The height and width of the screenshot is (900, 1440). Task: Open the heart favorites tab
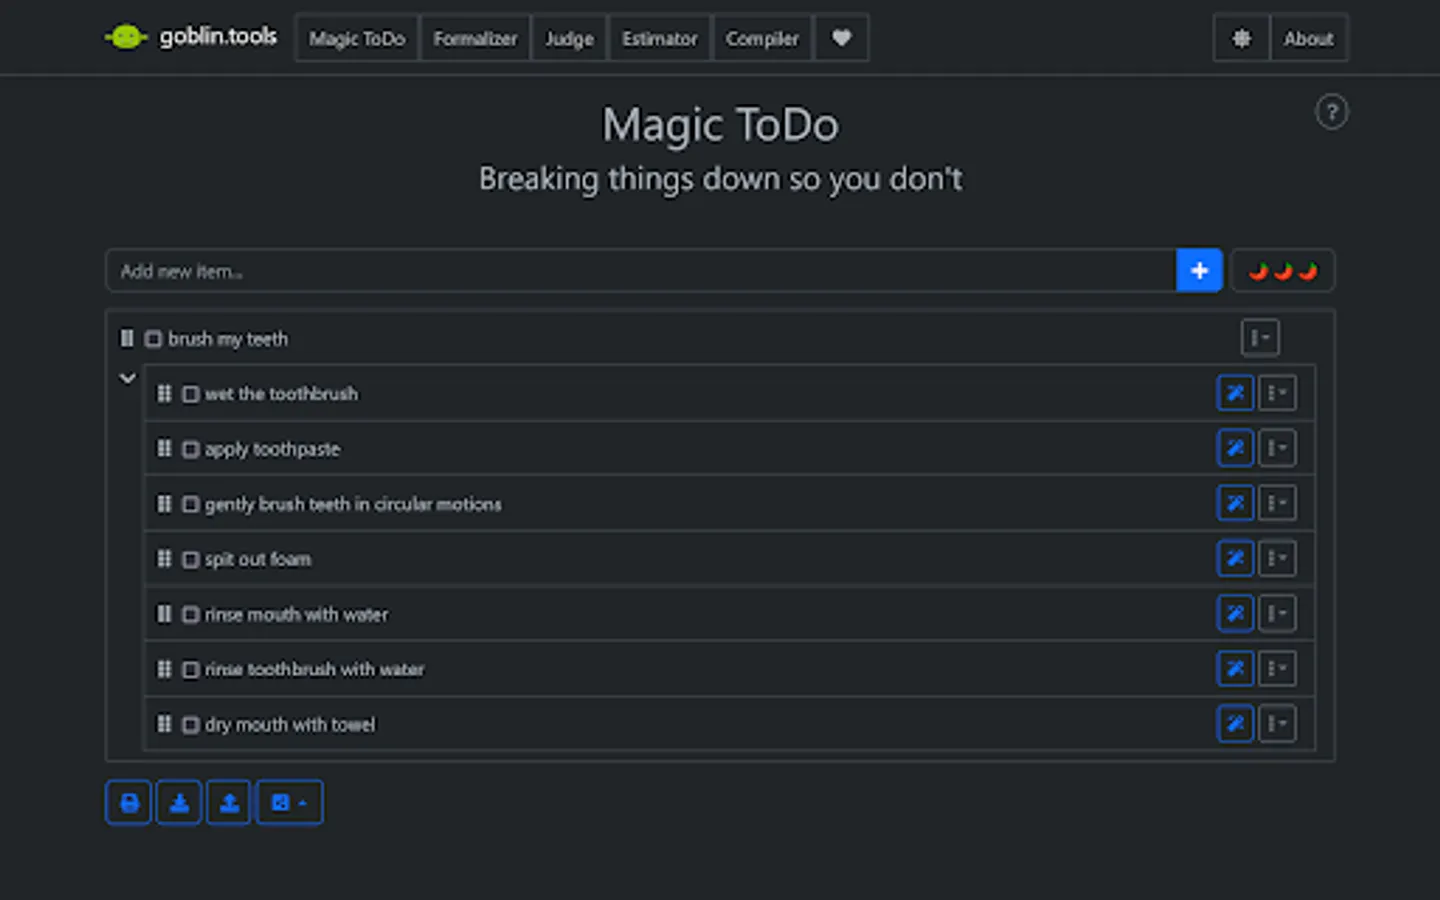(x=841, y=38)
